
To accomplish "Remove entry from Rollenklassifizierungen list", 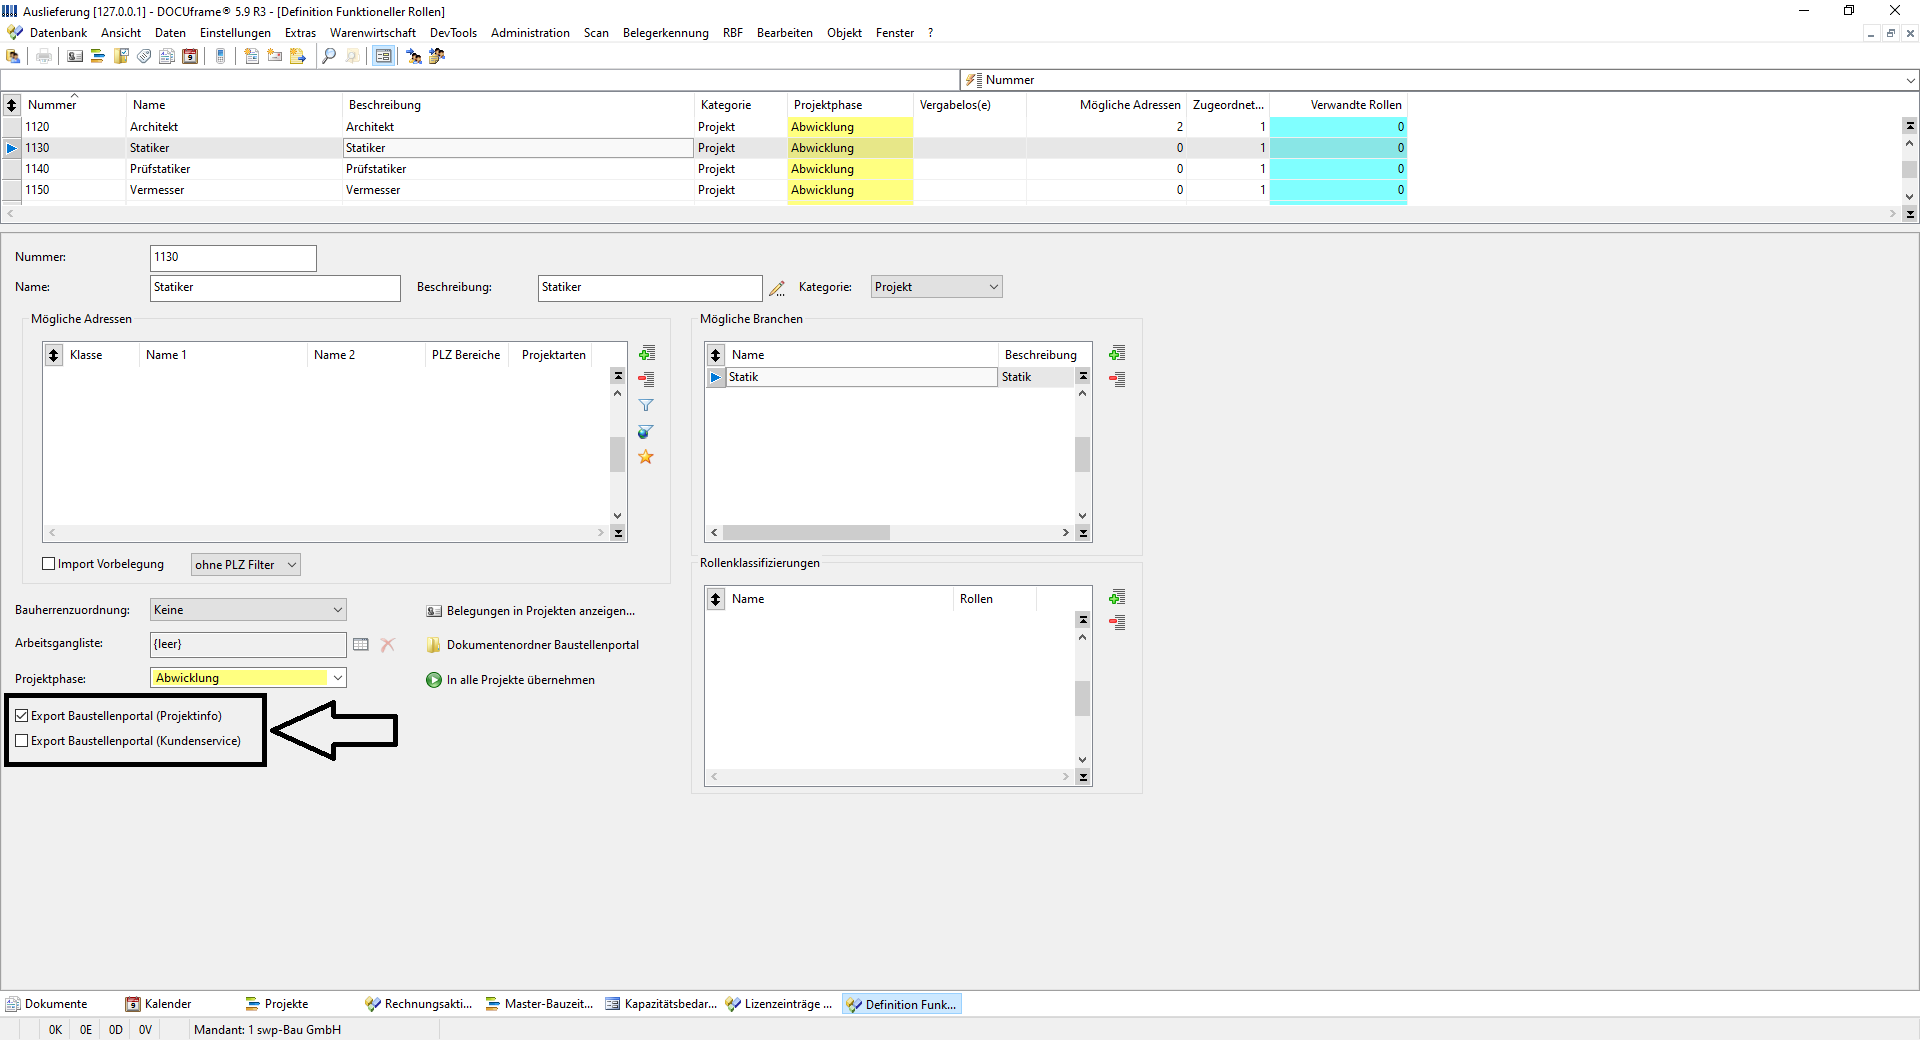I will click(x=1117, y=622).
